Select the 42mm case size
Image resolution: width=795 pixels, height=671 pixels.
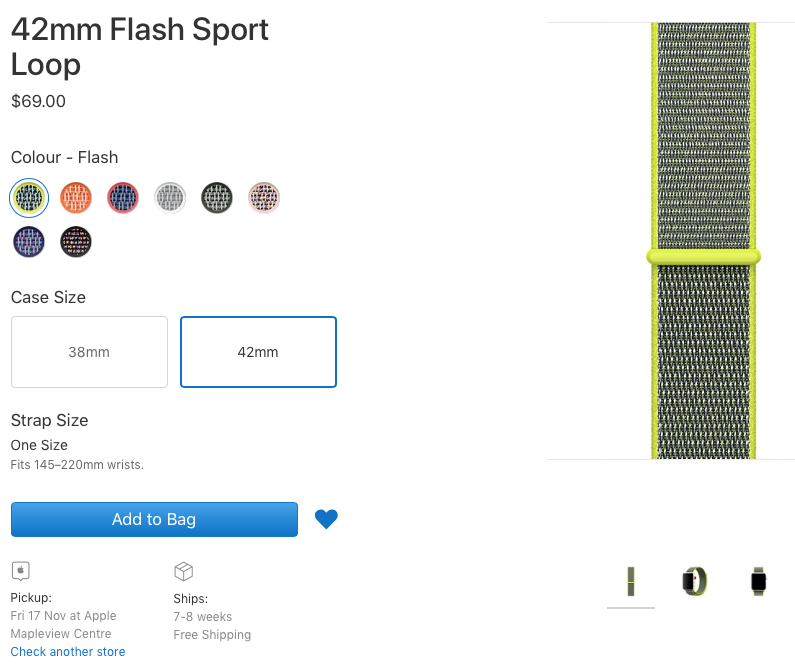pyautogui.click(x=258, y=352)
